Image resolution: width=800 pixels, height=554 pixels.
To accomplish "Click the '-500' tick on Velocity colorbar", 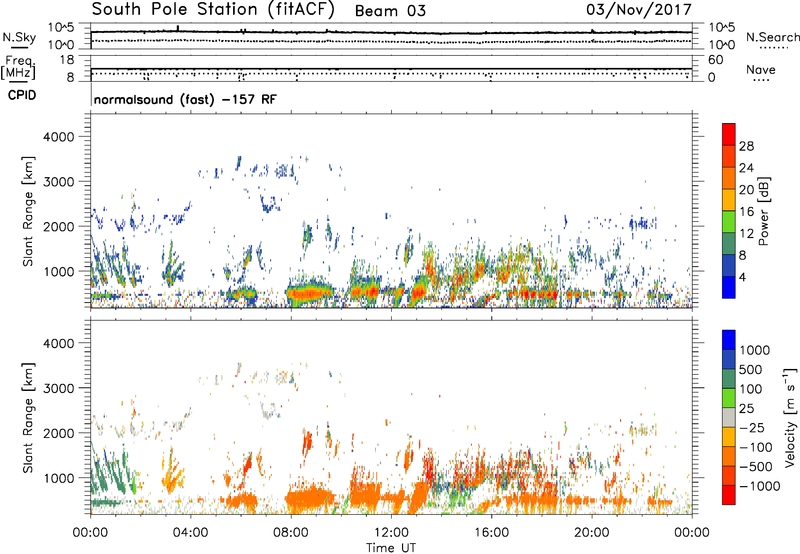I will click(756, 466).
